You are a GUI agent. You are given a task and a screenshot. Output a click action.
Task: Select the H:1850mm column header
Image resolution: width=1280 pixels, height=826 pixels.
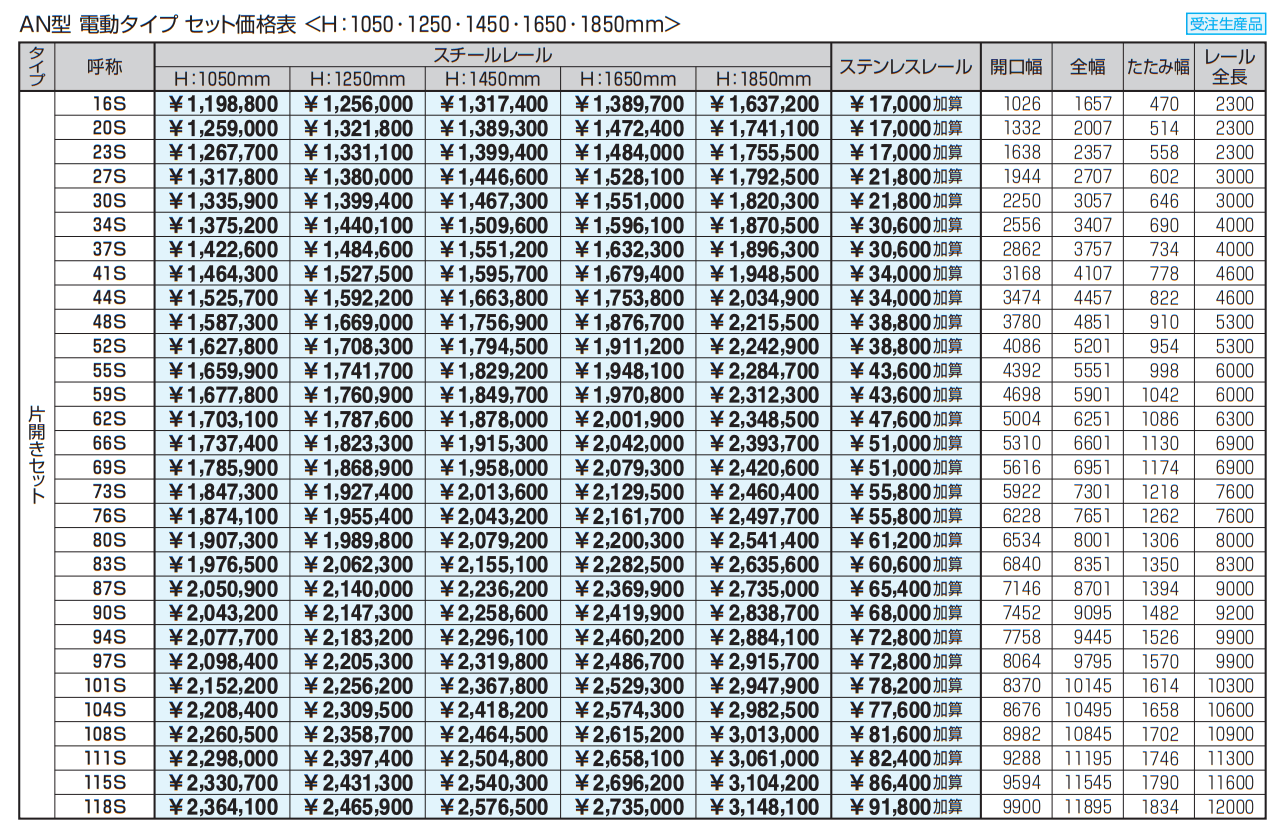(x=764, y=79)
